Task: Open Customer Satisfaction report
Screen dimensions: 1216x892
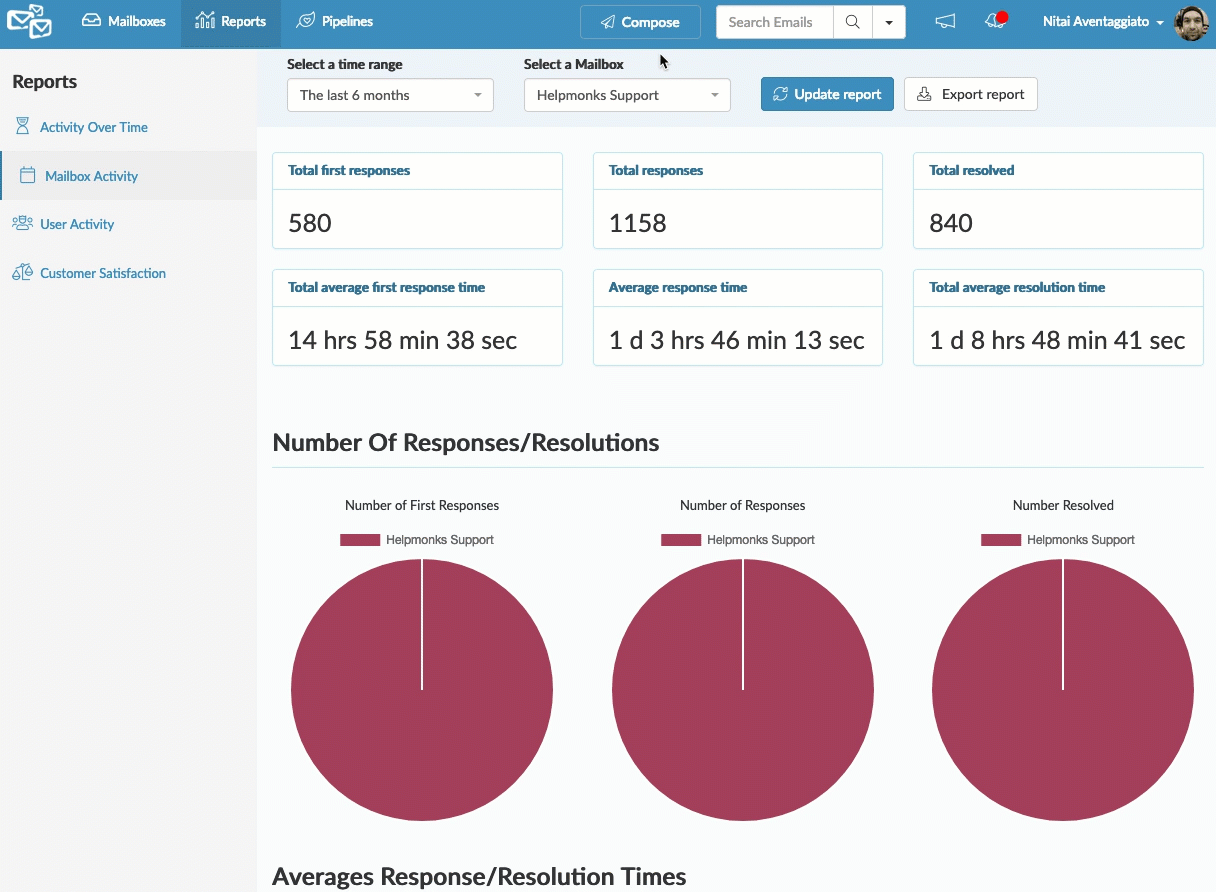Action: (x=103, y=273)
